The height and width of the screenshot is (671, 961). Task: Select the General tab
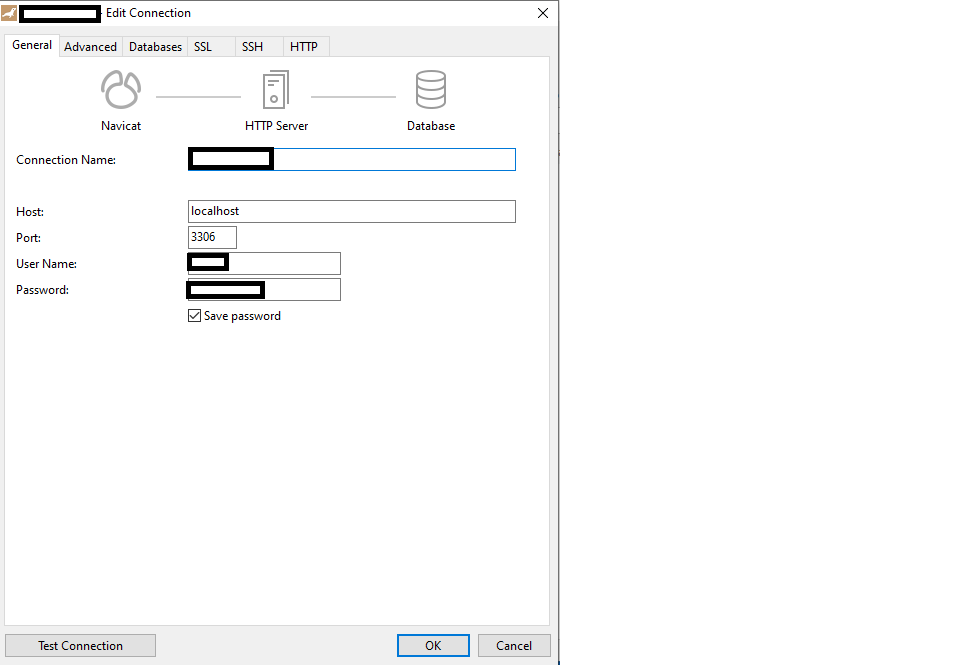tap(32, 46)
